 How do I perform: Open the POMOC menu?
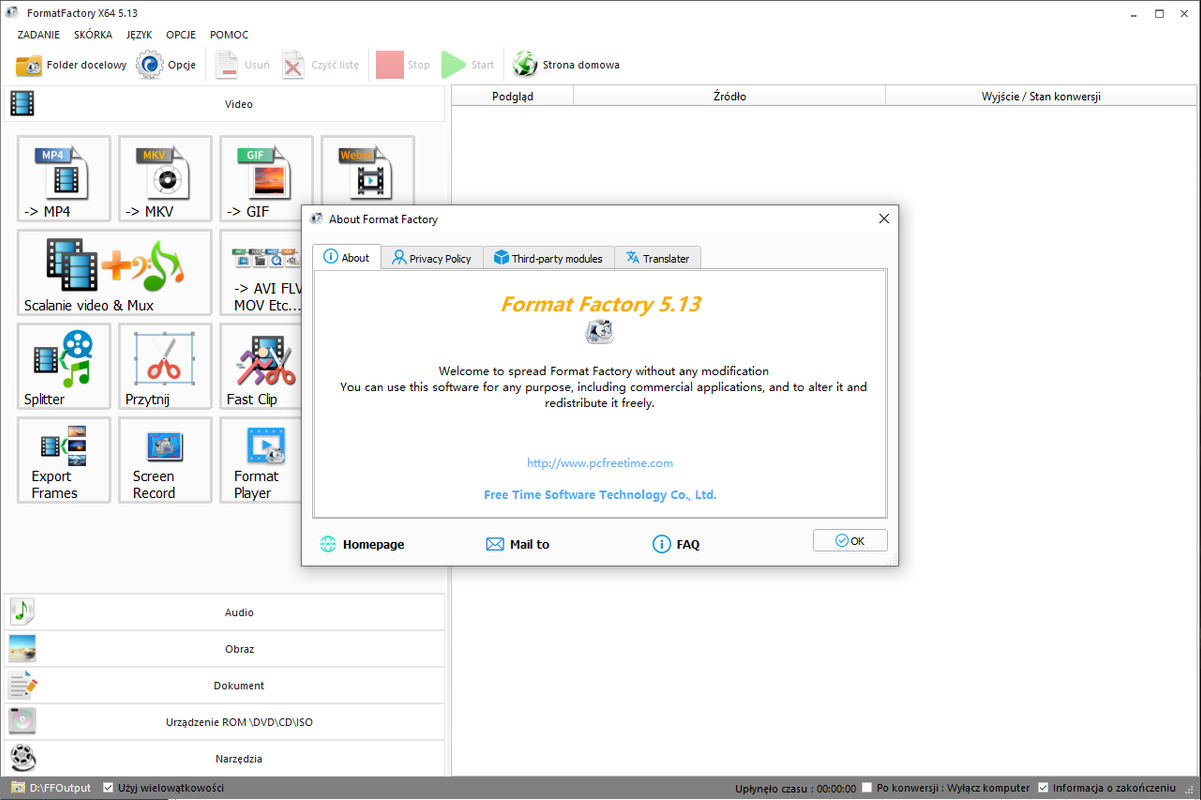[x=229, y=35]
